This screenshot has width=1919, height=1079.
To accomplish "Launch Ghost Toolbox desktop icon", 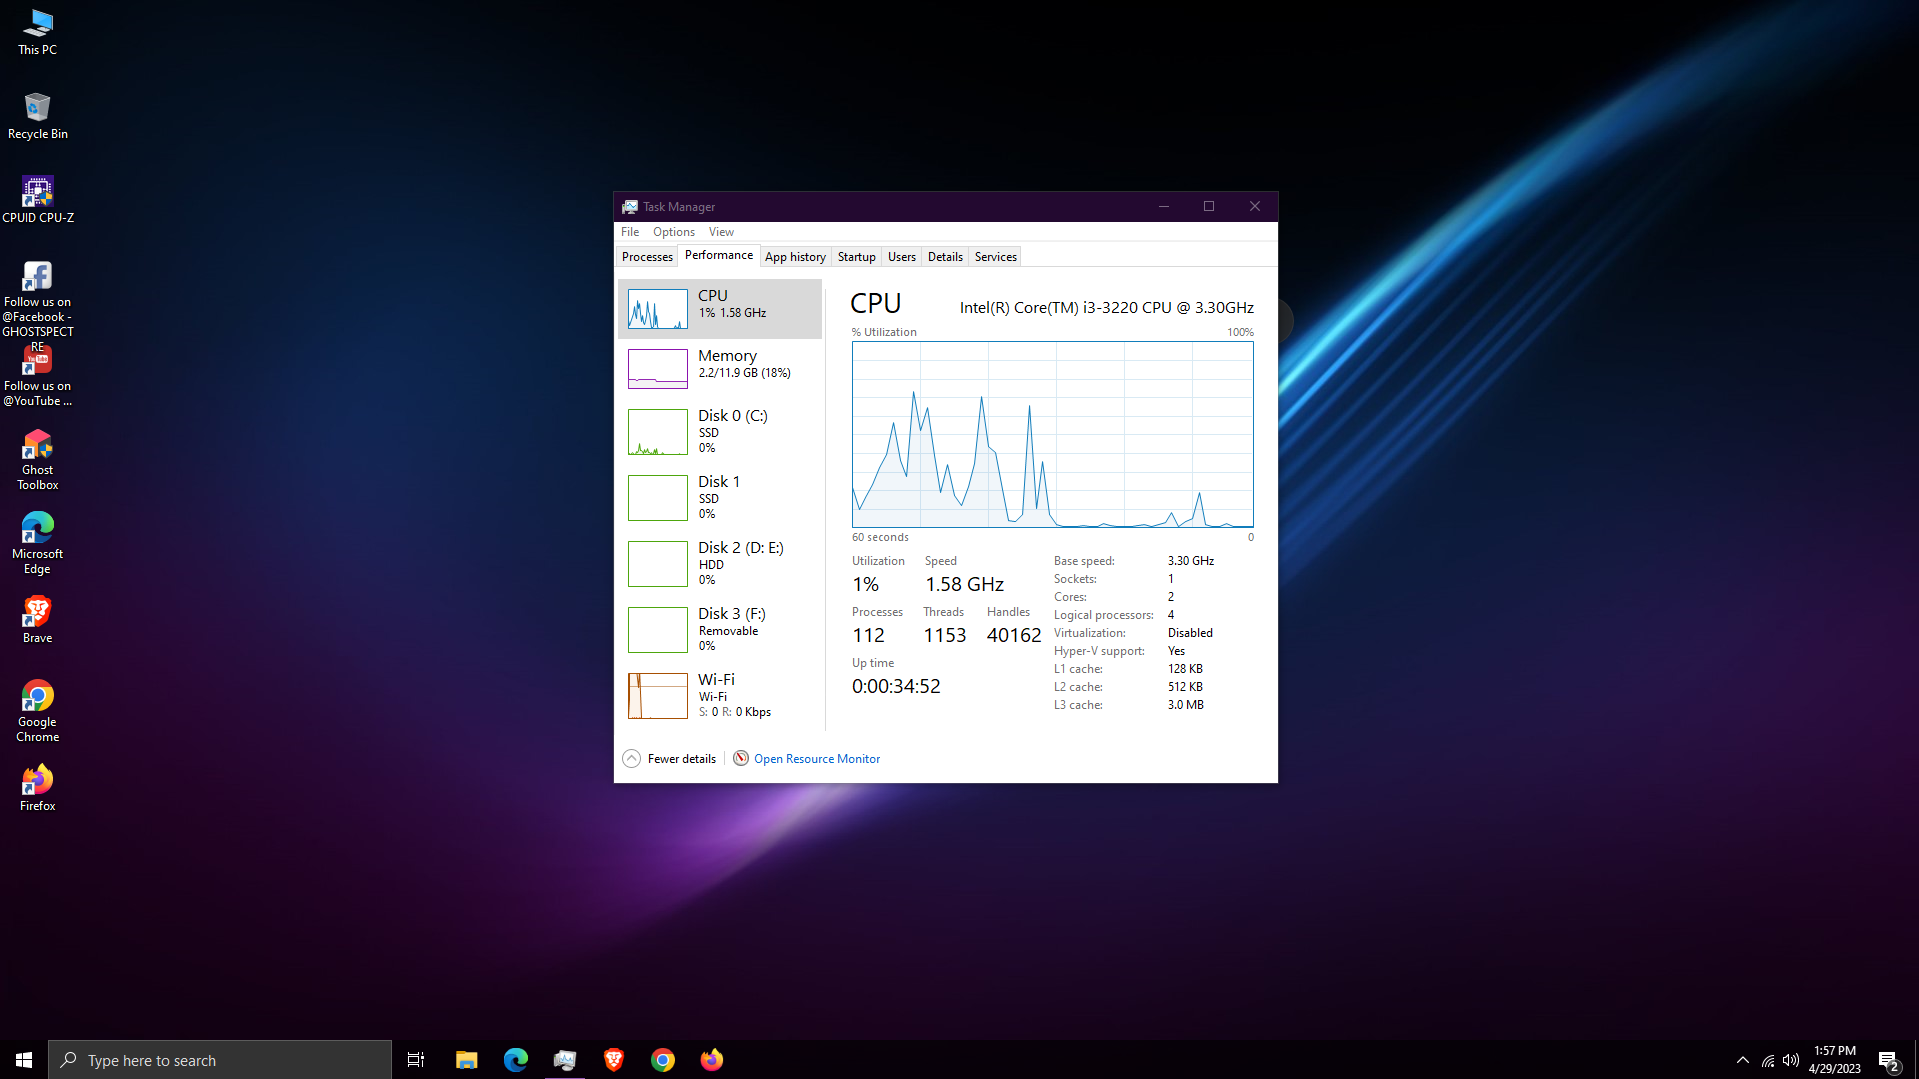I will click(x=37, y=460).
